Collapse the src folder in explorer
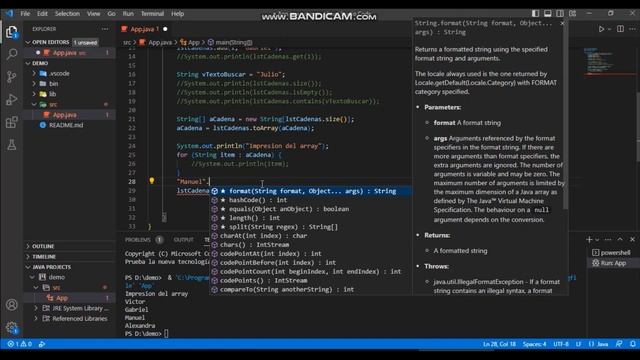 34,104
